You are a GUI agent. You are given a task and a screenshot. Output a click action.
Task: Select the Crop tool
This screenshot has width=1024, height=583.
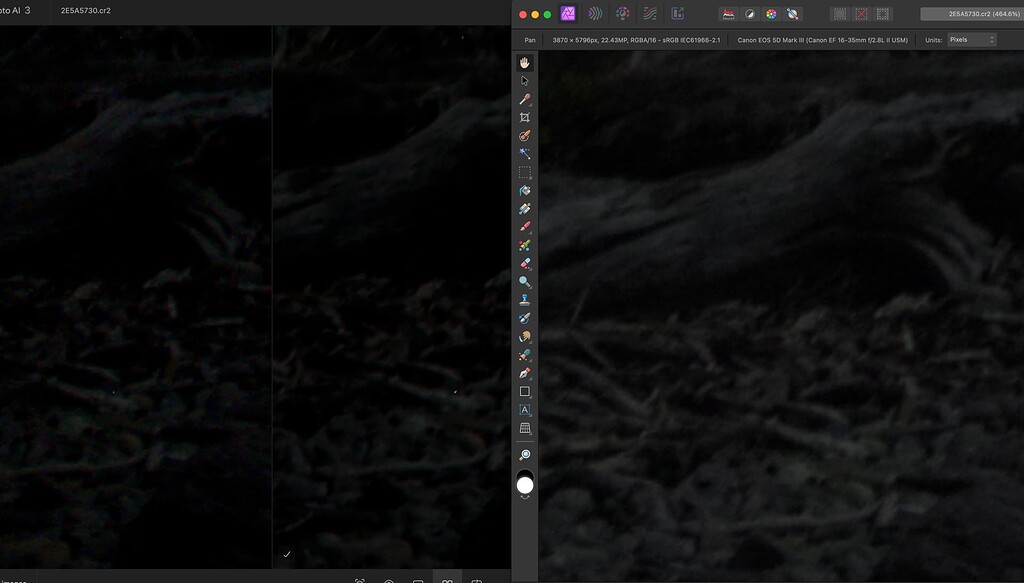point(525,116)
